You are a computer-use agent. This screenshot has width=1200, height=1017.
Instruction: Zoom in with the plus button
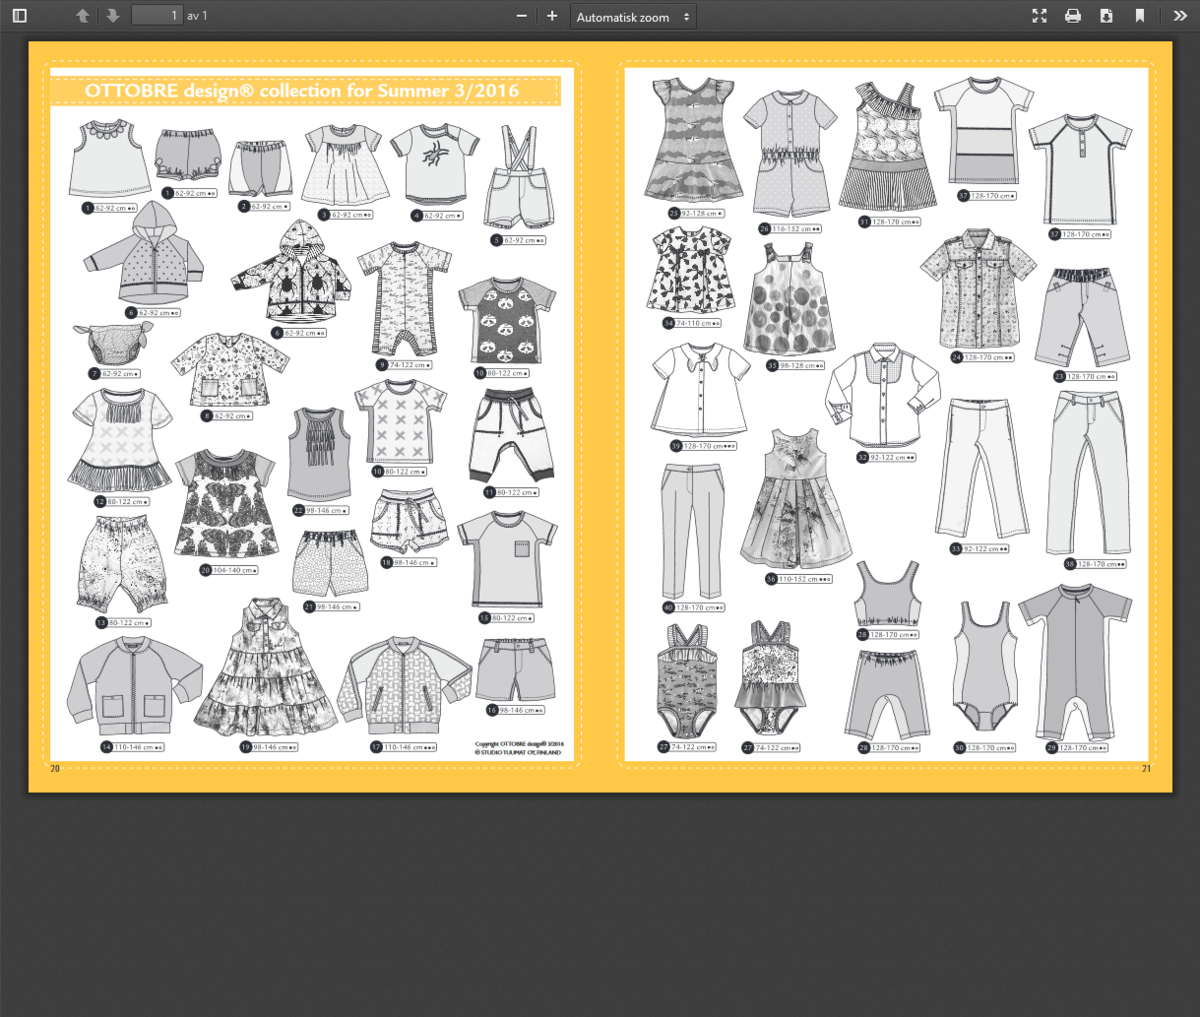click(x=552, y=16)
